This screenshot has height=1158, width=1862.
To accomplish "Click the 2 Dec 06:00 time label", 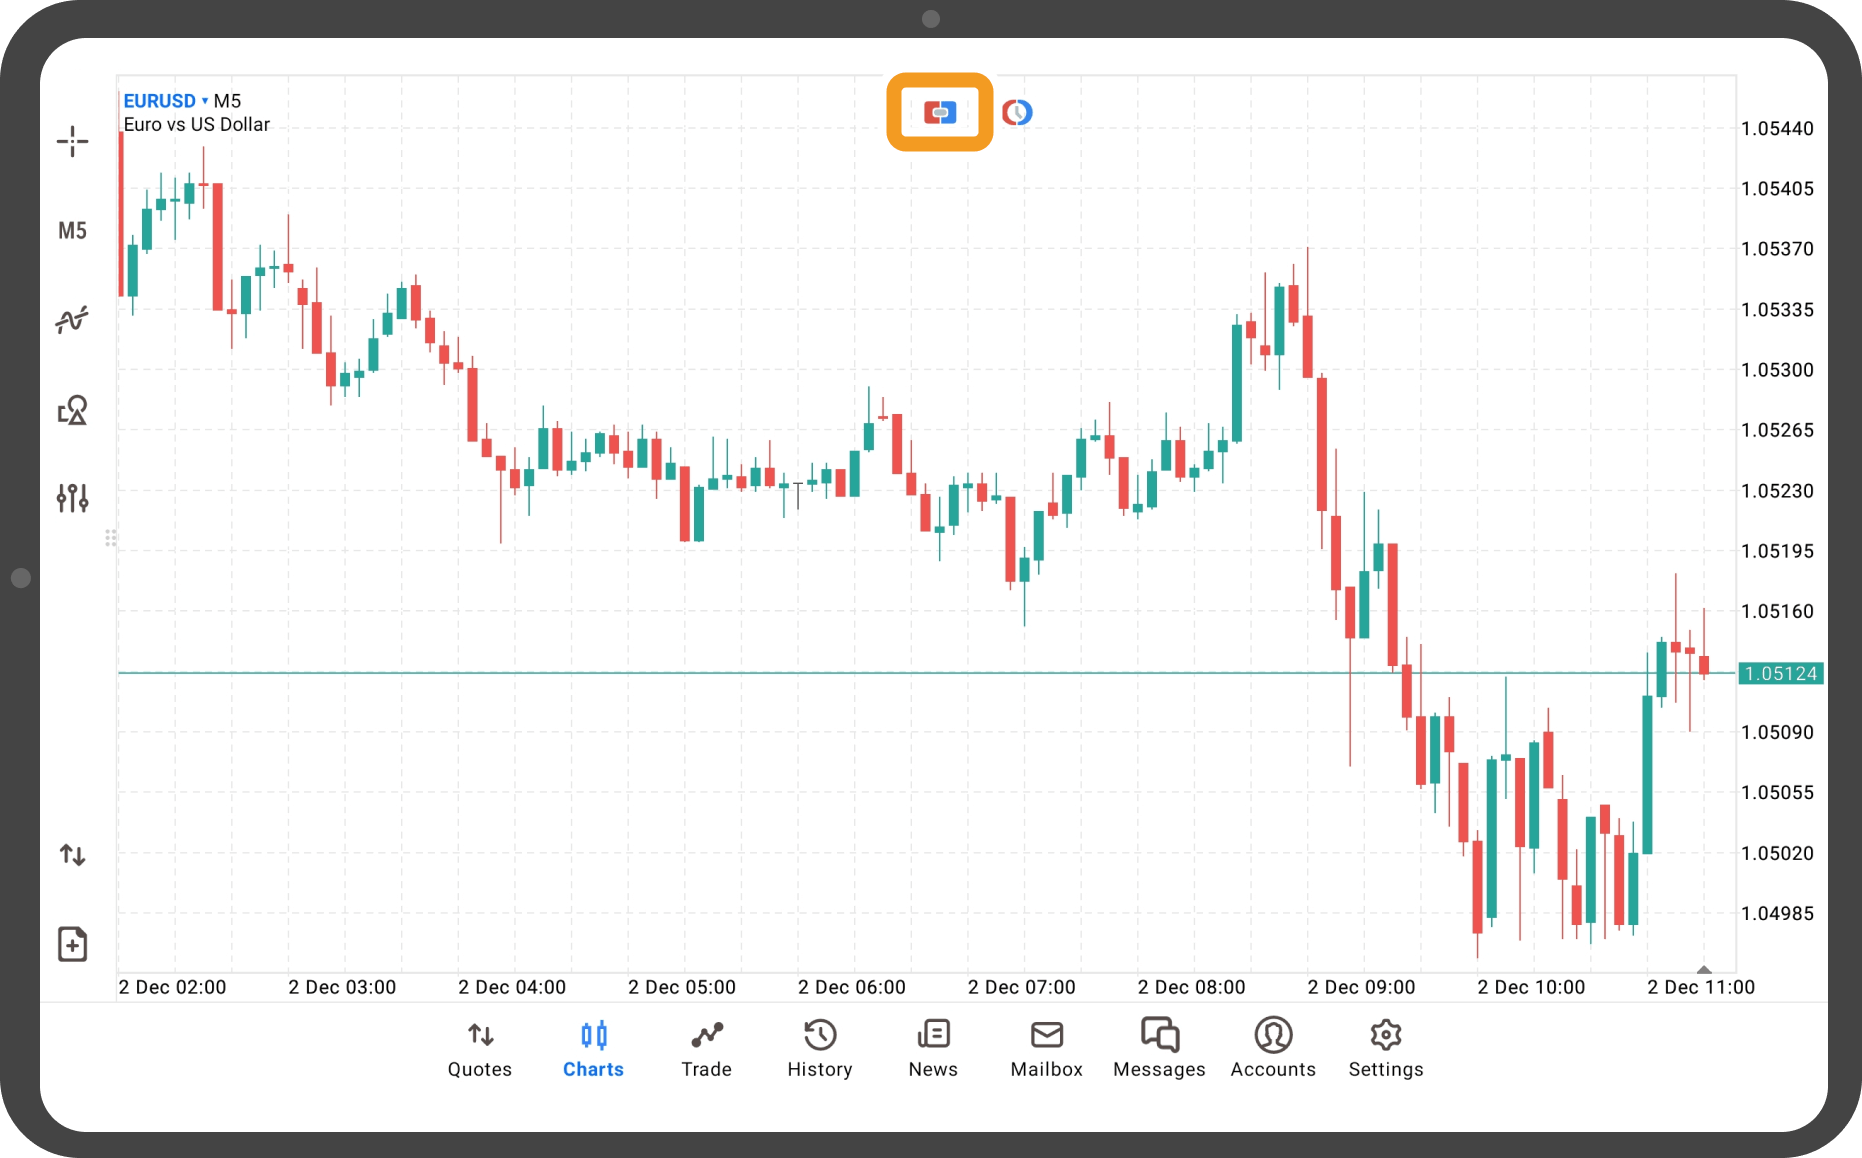I will (x=852, y=987).
